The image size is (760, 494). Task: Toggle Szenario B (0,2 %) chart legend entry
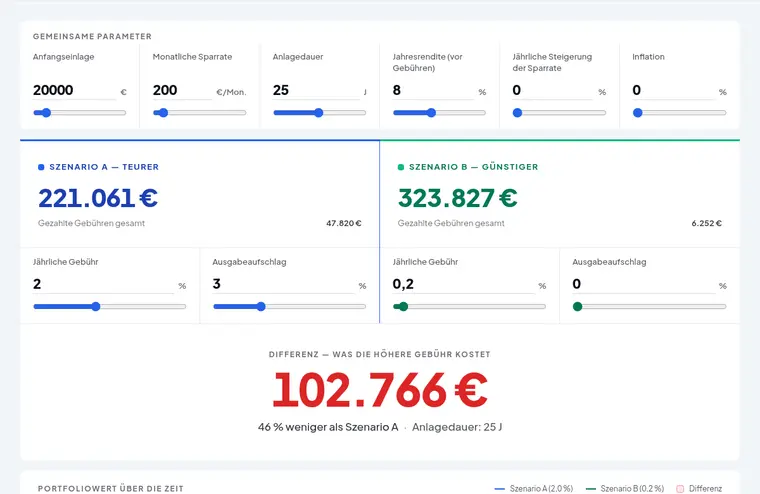pyautogui.click(x=625, y=489)
